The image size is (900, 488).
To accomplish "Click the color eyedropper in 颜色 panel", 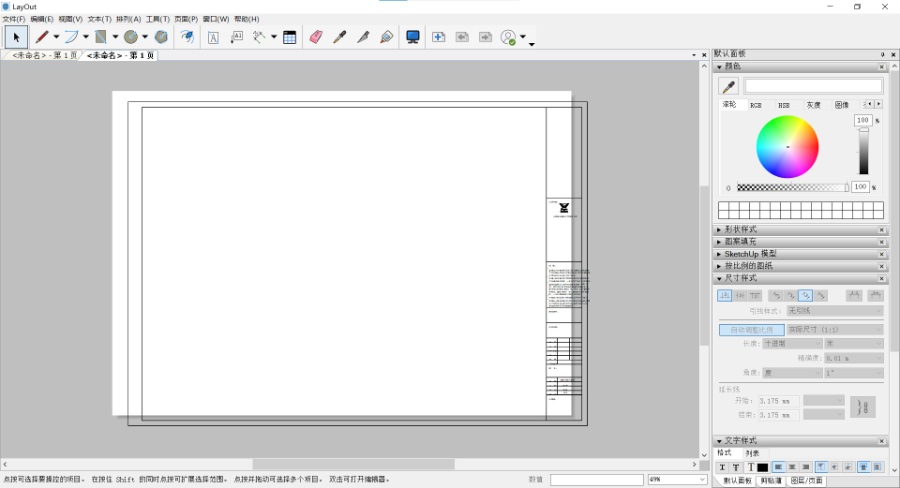I will click(x=729, y=87).
